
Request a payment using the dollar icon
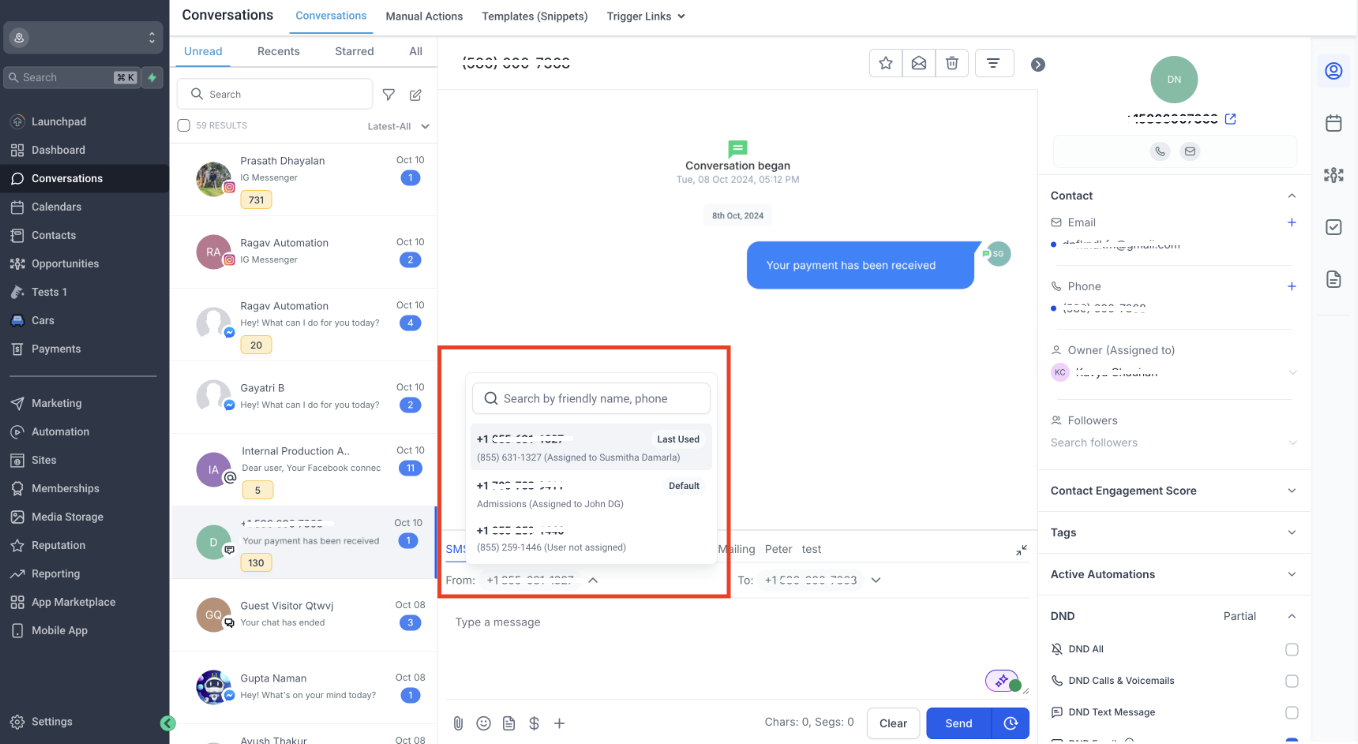(534, 723)
